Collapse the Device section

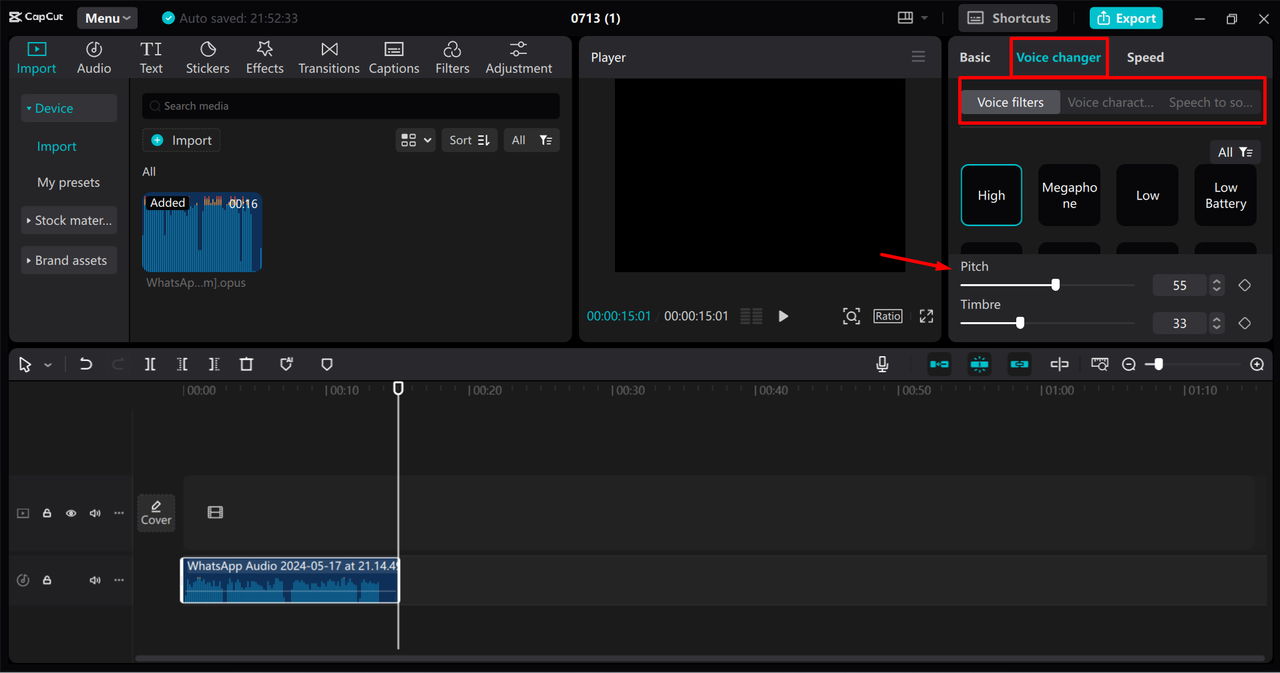69,108
